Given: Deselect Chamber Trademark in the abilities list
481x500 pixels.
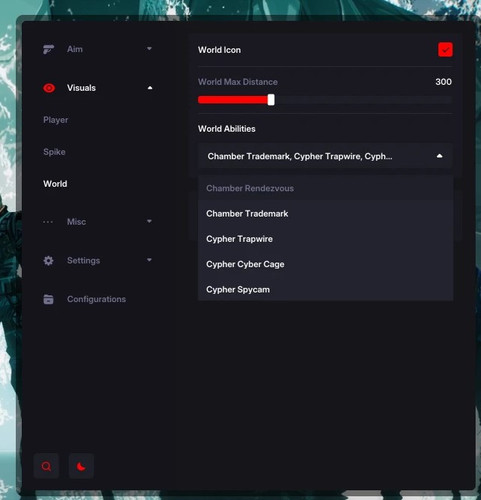Looking at the screenshot, I should click(x=325, y=214).
